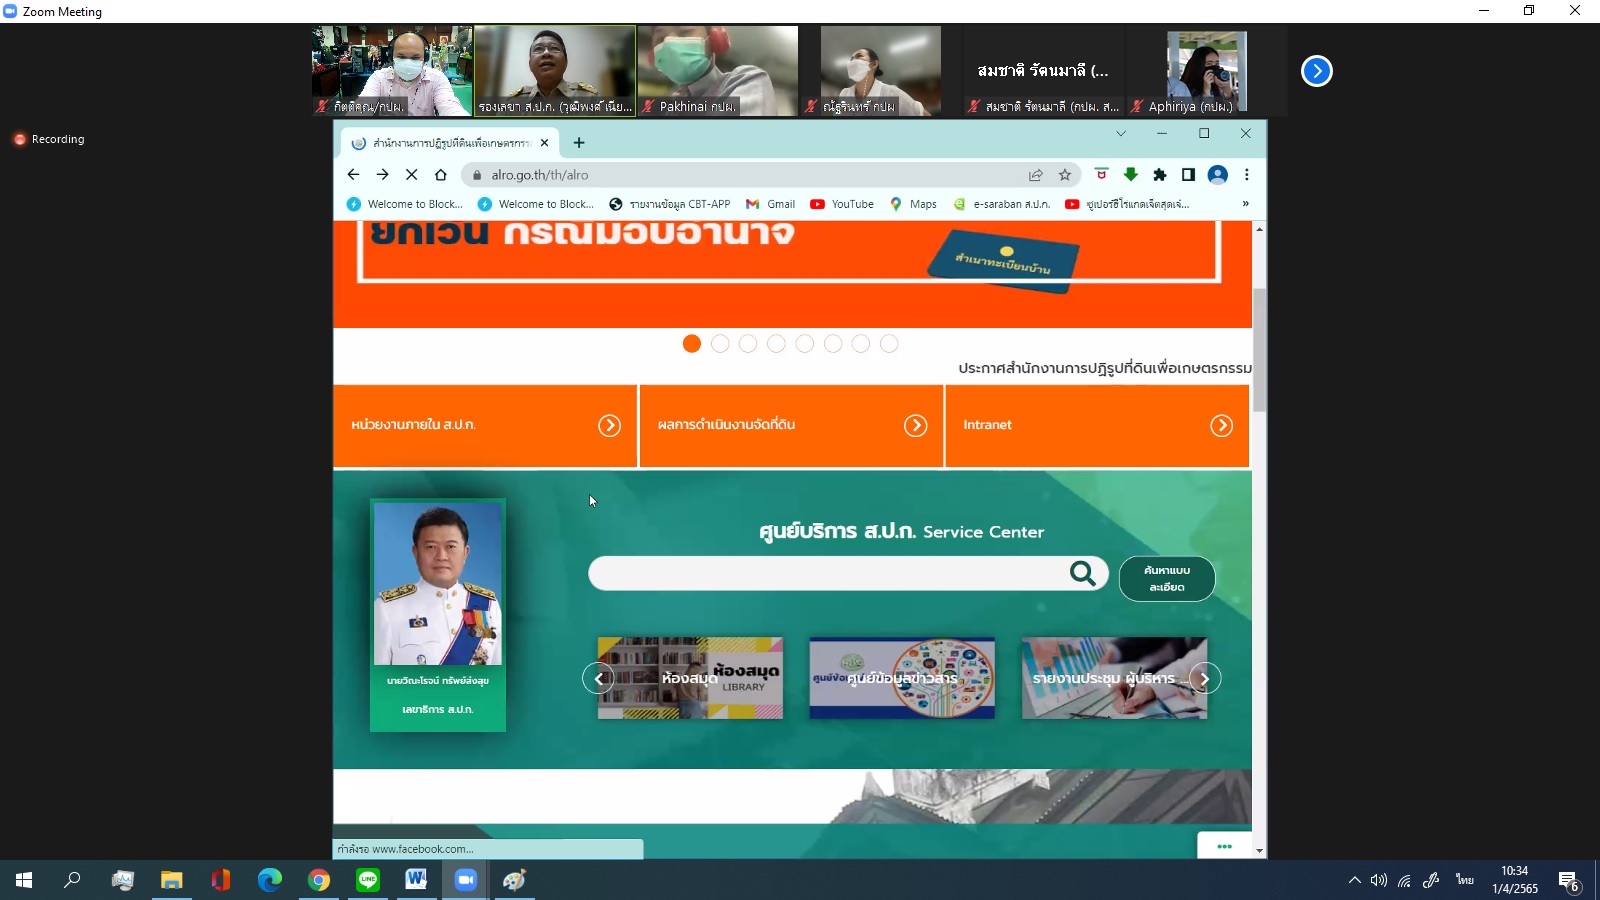Click the web page vertical scrollbar thumb
Screen dimensions: 1600x900
coord(1259,350)
